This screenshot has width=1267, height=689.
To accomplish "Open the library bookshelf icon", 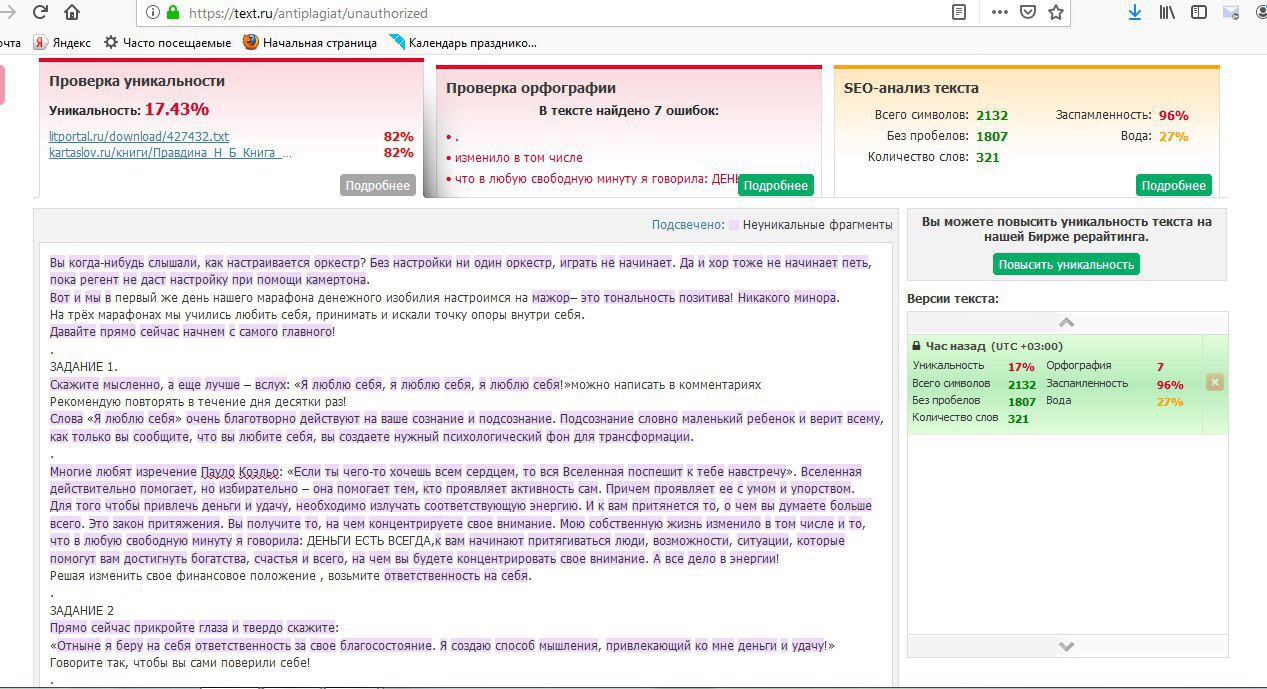I will tap(1167, 13).
